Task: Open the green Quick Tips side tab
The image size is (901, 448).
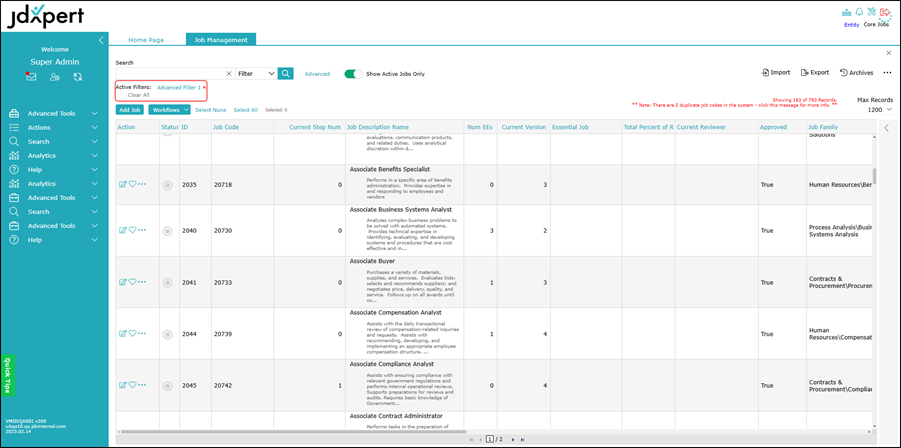Action: pyautogui.click(x=7, y=376)
